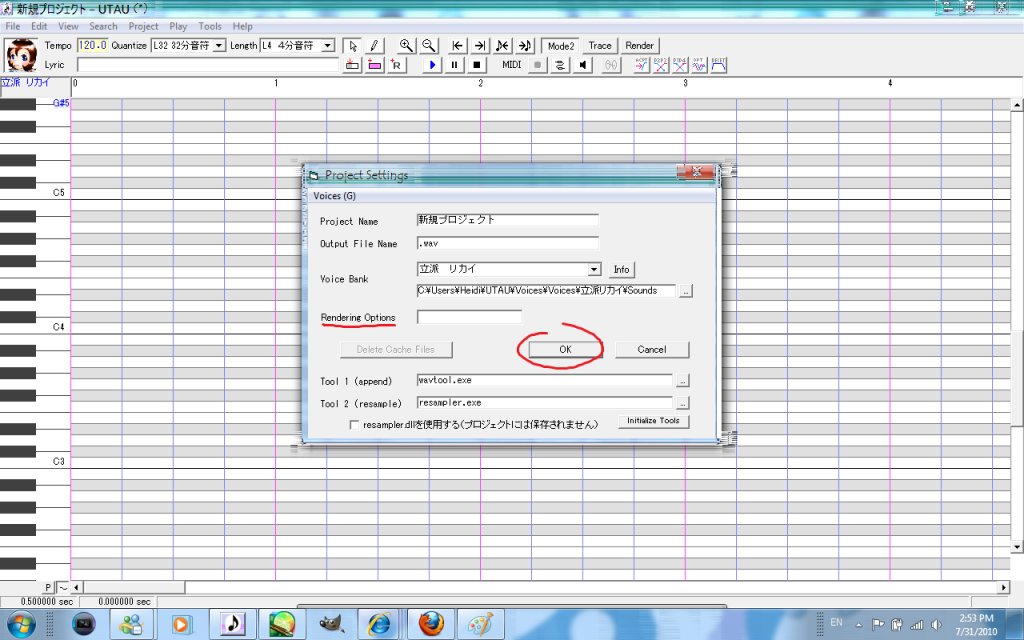
Task: Click the Lyric input field in the toolbar
Action: [x=208, y=65]
